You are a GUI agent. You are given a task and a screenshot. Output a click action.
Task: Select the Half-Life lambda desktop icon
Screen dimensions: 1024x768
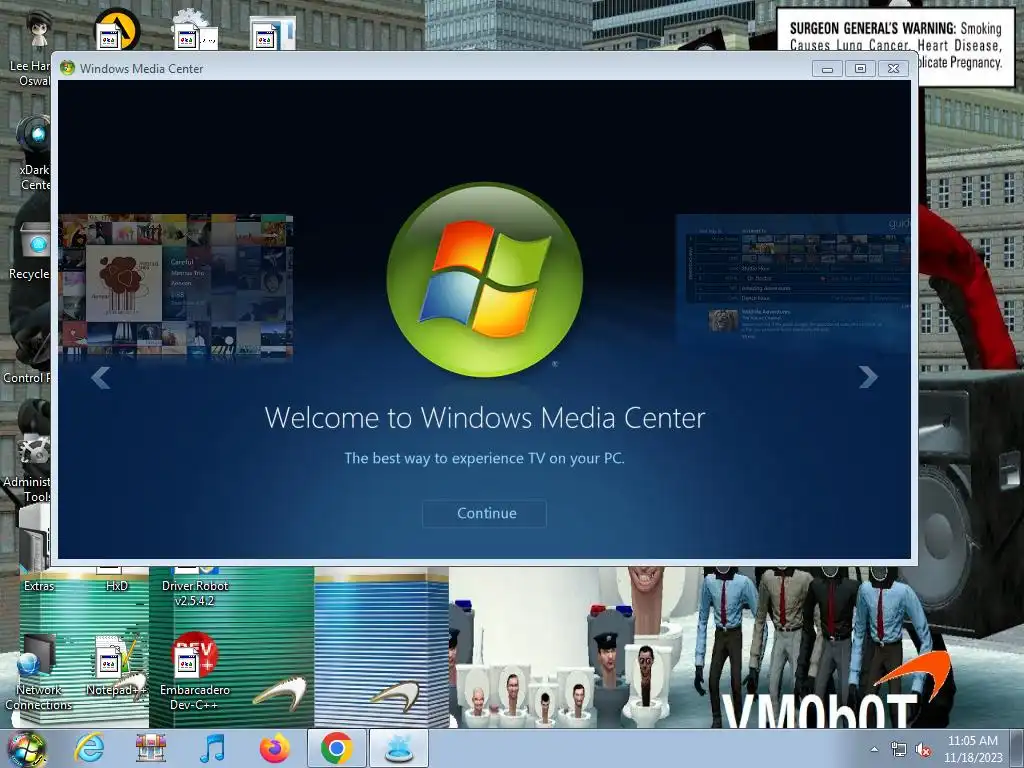118,29
